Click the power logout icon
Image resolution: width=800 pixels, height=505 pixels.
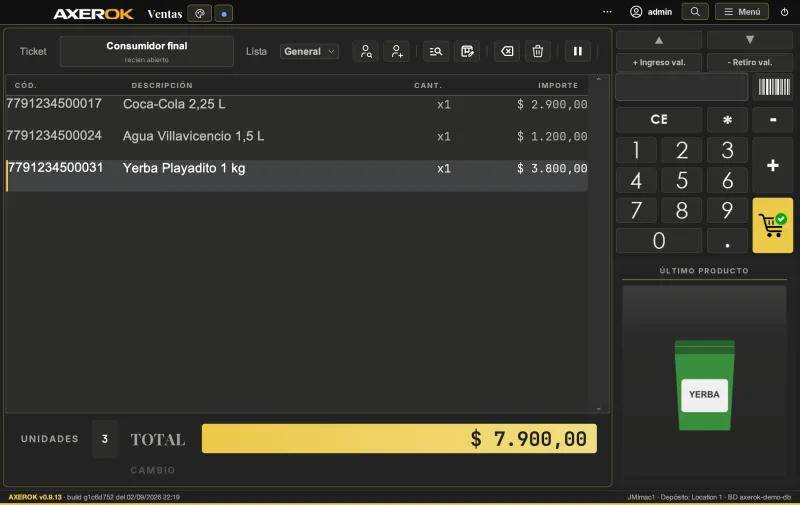[x=784, y=12]
